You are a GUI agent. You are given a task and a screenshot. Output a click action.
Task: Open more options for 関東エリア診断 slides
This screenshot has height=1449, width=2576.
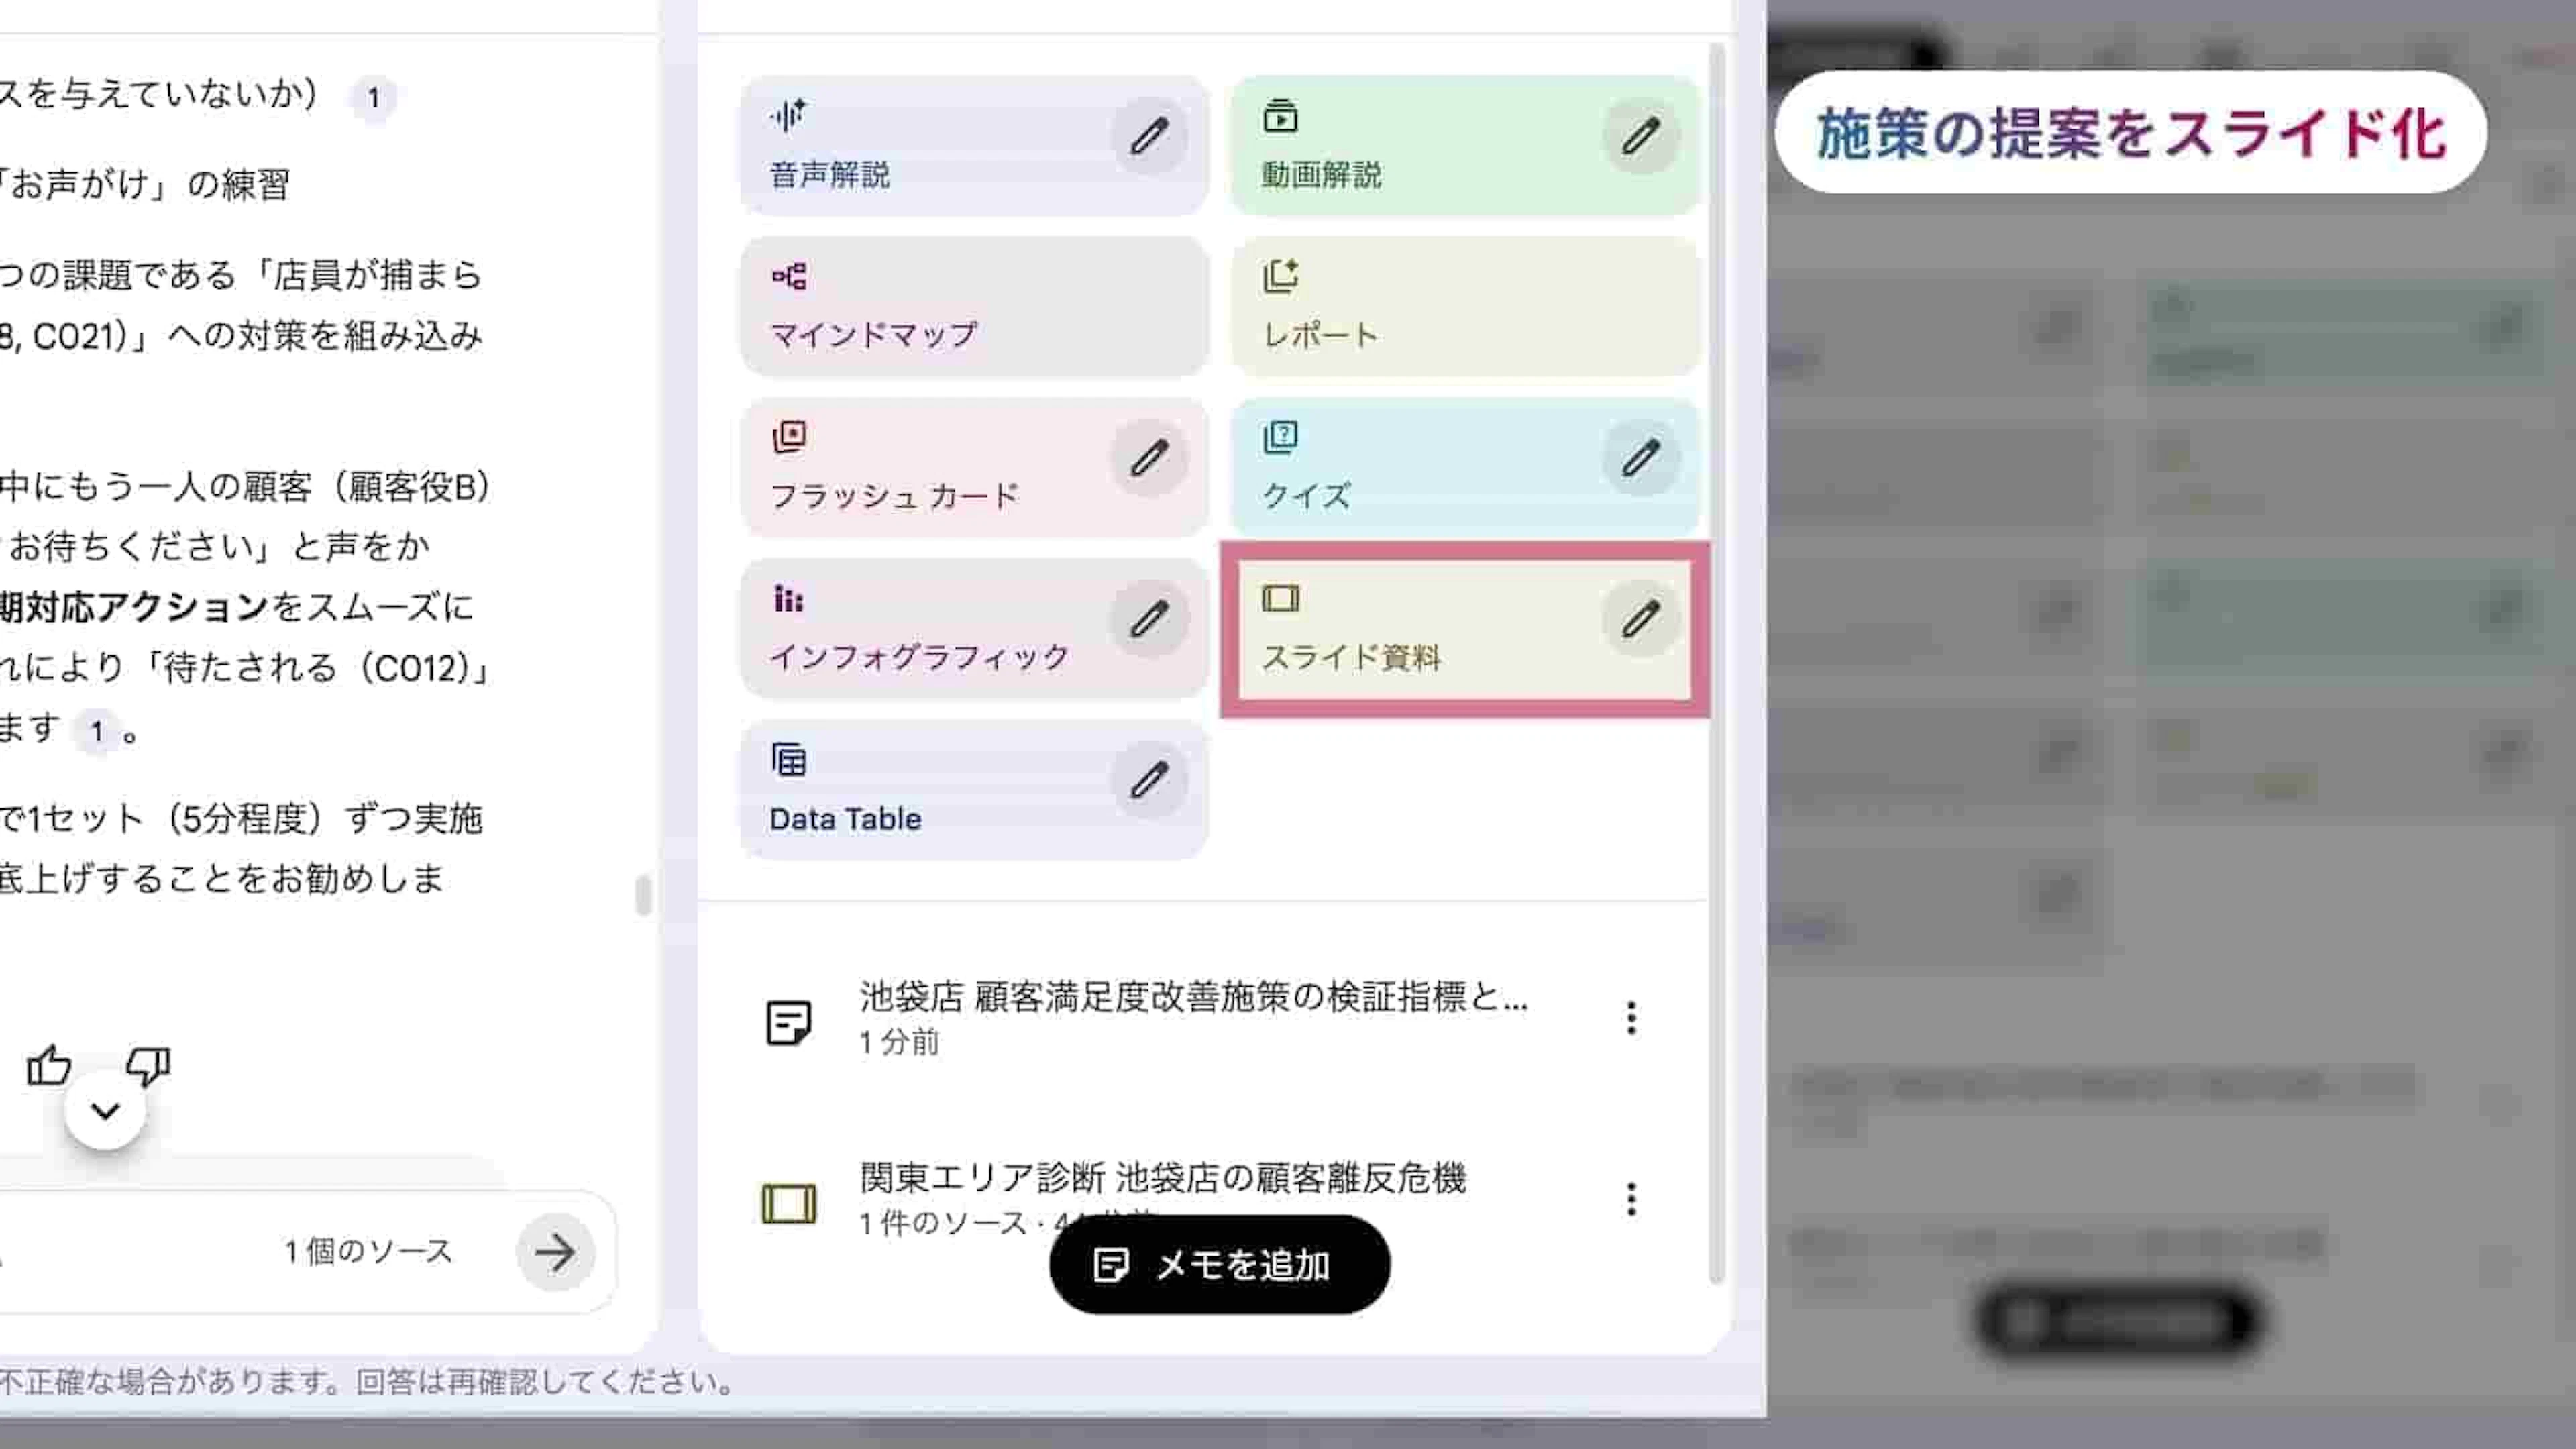[1631, 1198]
